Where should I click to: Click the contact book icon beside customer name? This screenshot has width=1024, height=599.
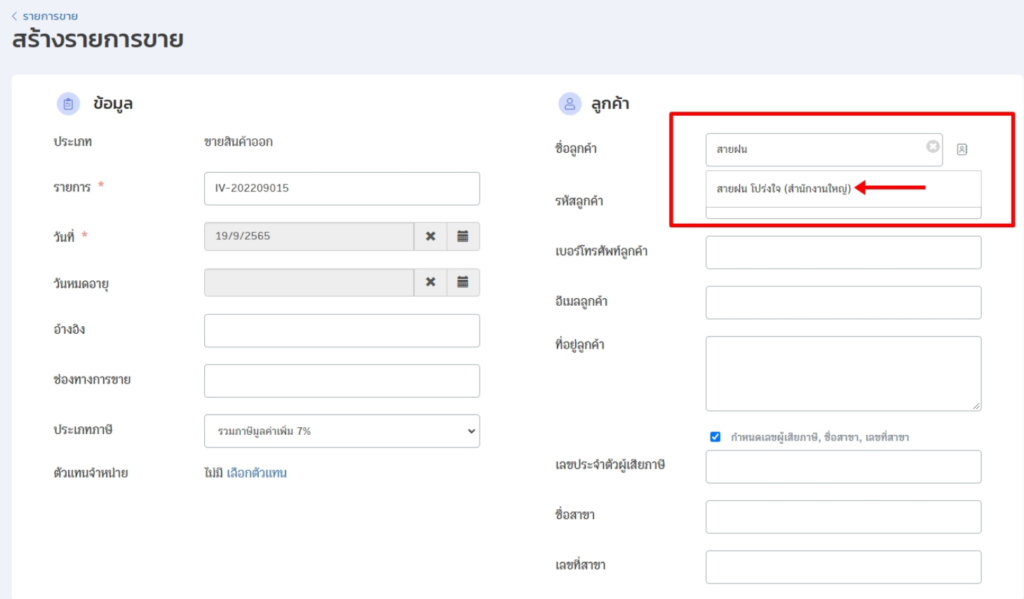pos(962,149)
